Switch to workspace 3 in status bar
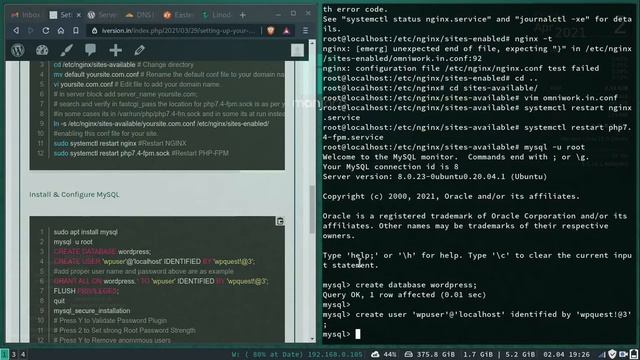 (x=13, y=354)
